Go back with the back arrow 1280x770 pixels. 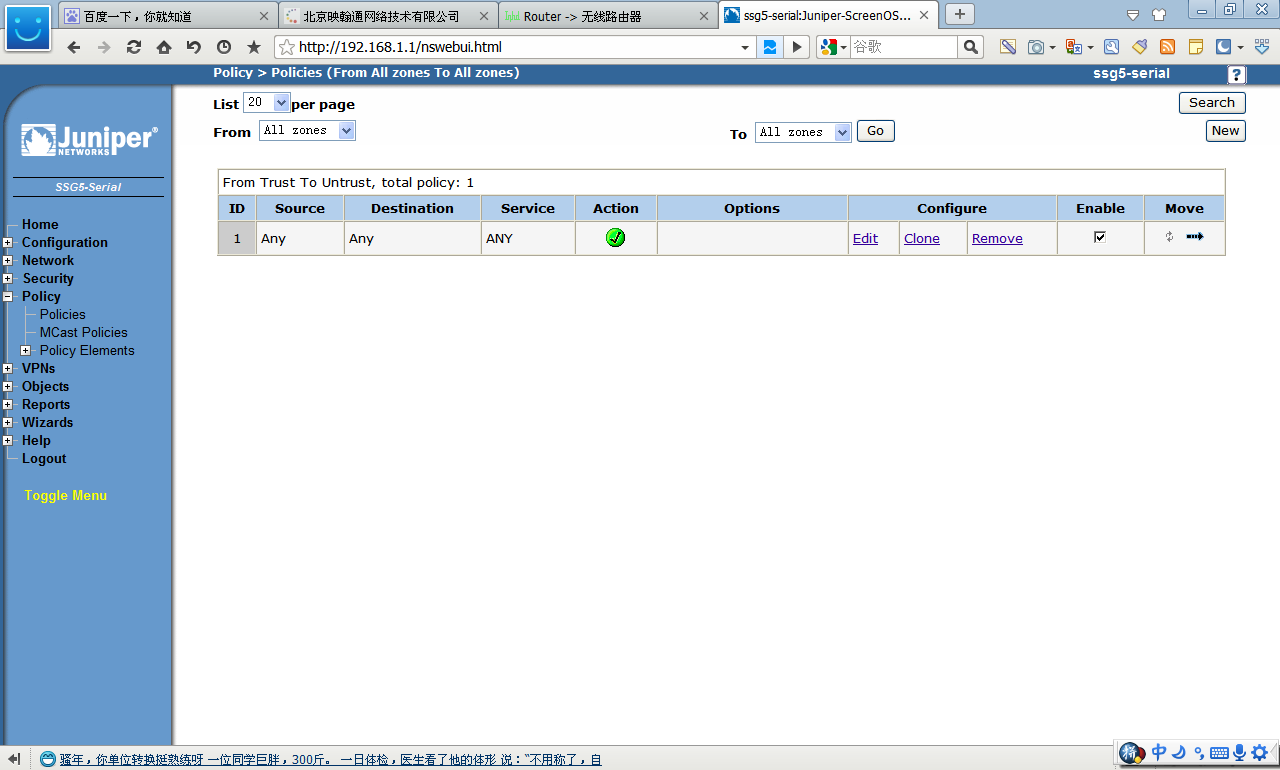(x=73, y=47)
